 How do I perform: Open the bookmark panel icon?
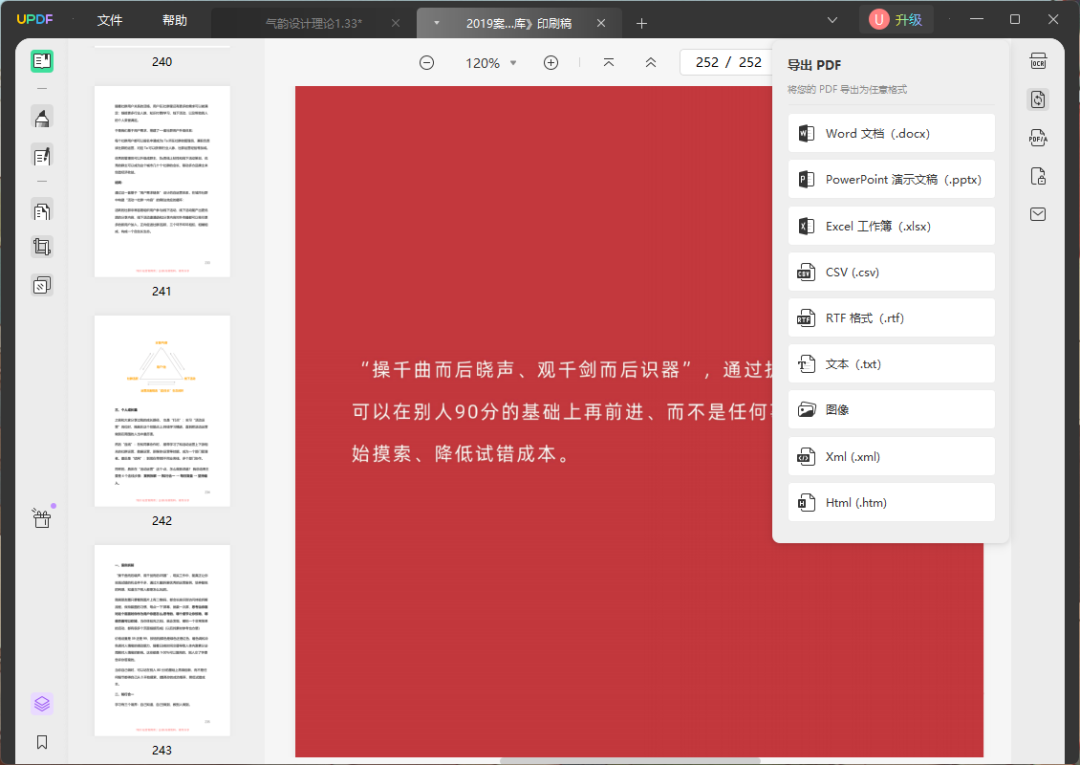click(x=42, y=742)
